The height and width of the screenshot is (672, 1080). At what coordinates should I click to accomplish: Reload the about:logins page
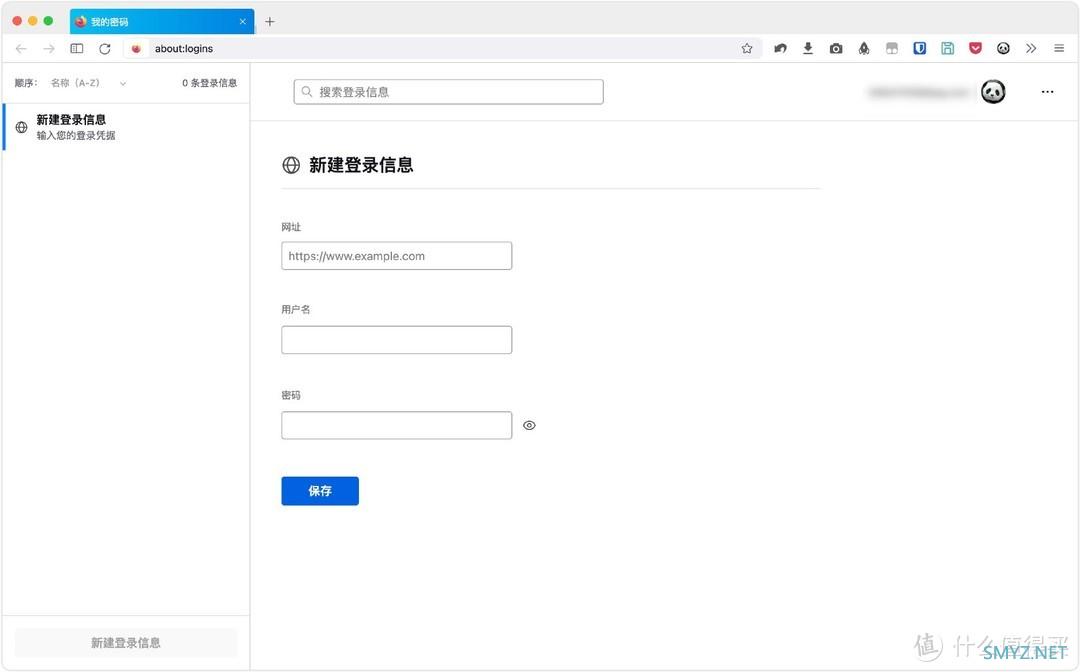pos(105,48)
